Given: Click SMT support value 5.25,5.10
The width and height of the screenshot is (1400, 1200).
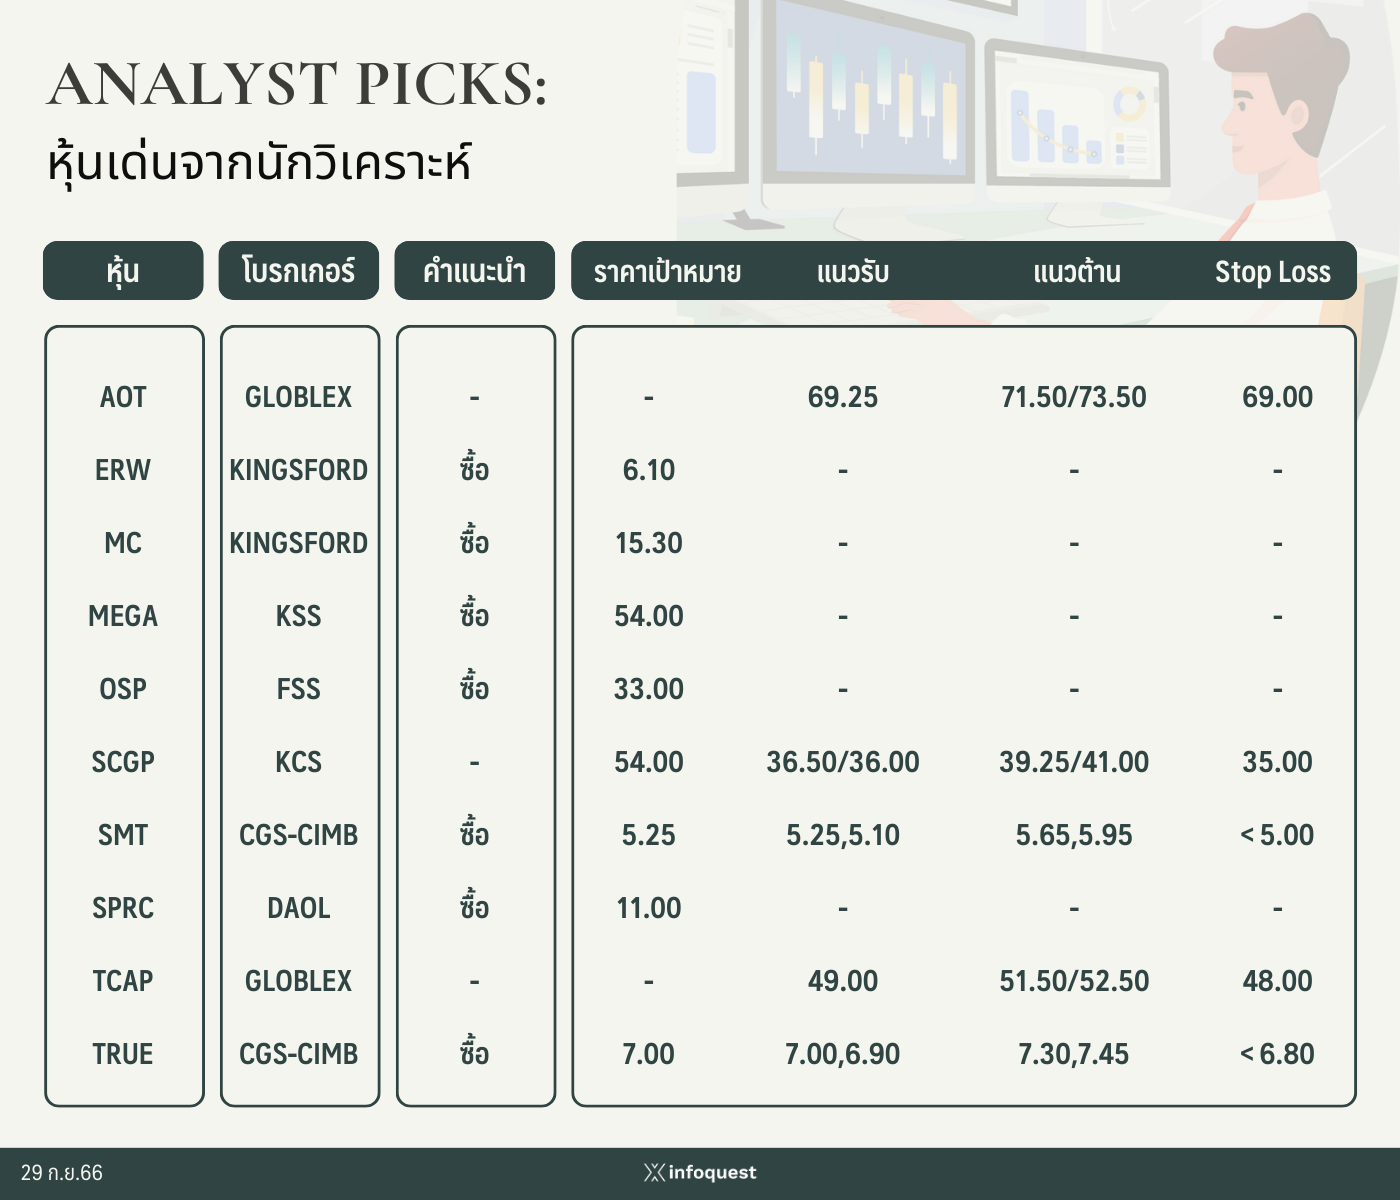Looking at the screenshot, I should click(843, 835).
